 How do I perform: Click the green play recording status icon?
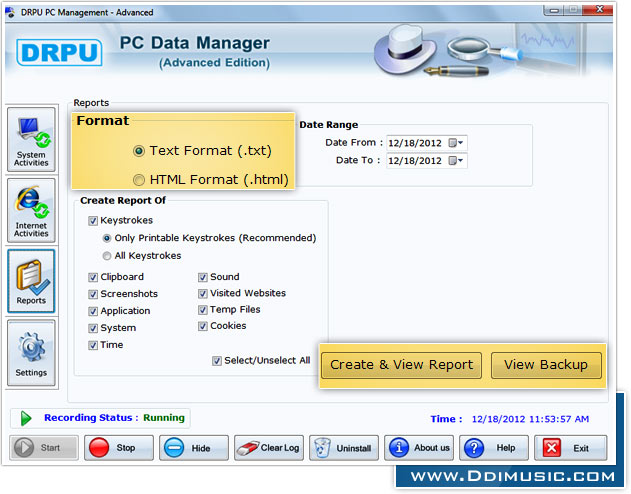click(x=26, y=418)
